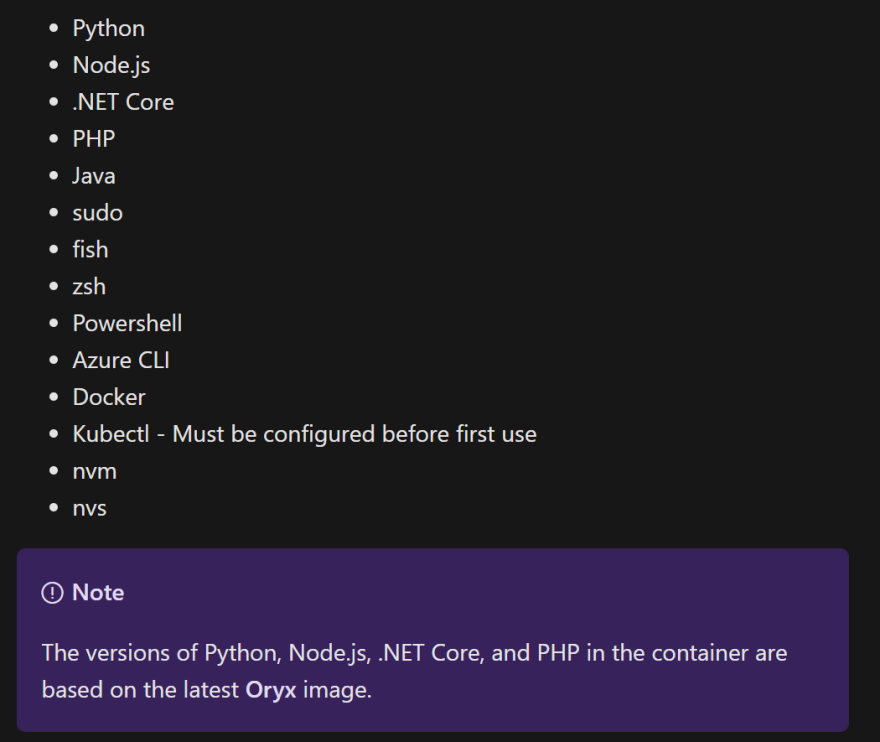Viewport: 880px width, 742px height.
Task: Open the Oryx link in note
Action: click(x=271, y=690)
